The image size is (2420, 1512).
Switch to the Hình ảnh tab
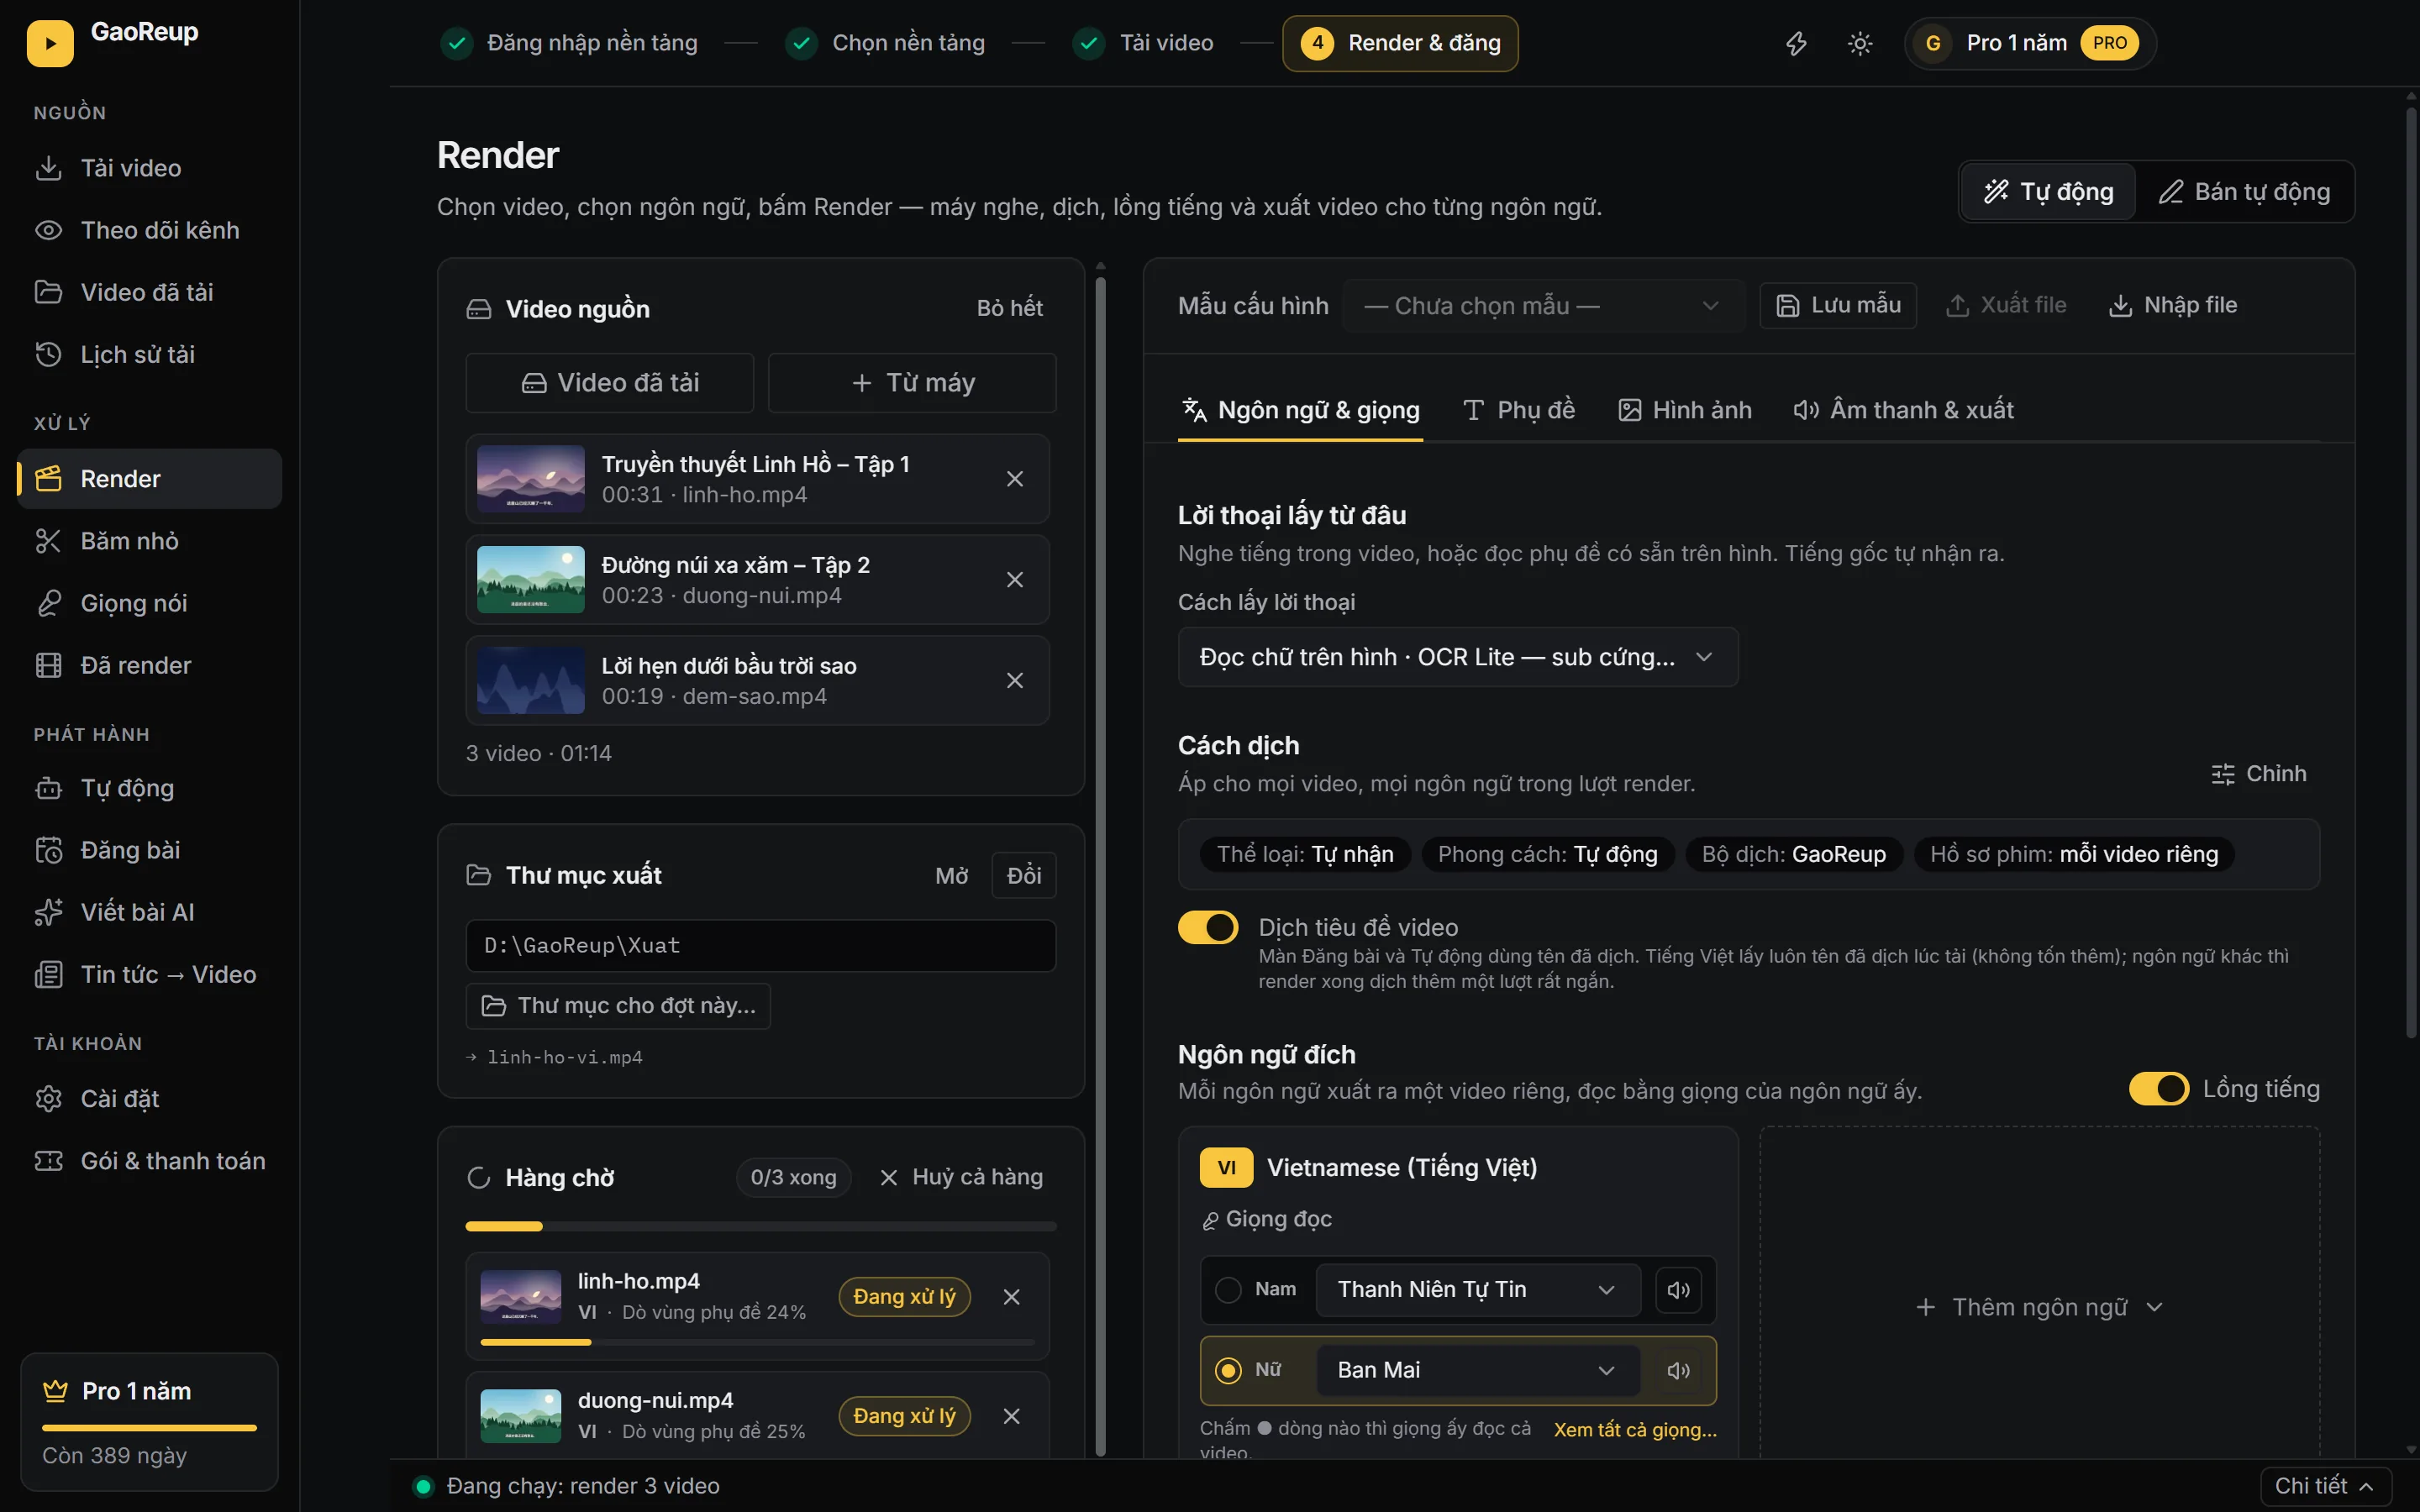[x=1685, y=410]
